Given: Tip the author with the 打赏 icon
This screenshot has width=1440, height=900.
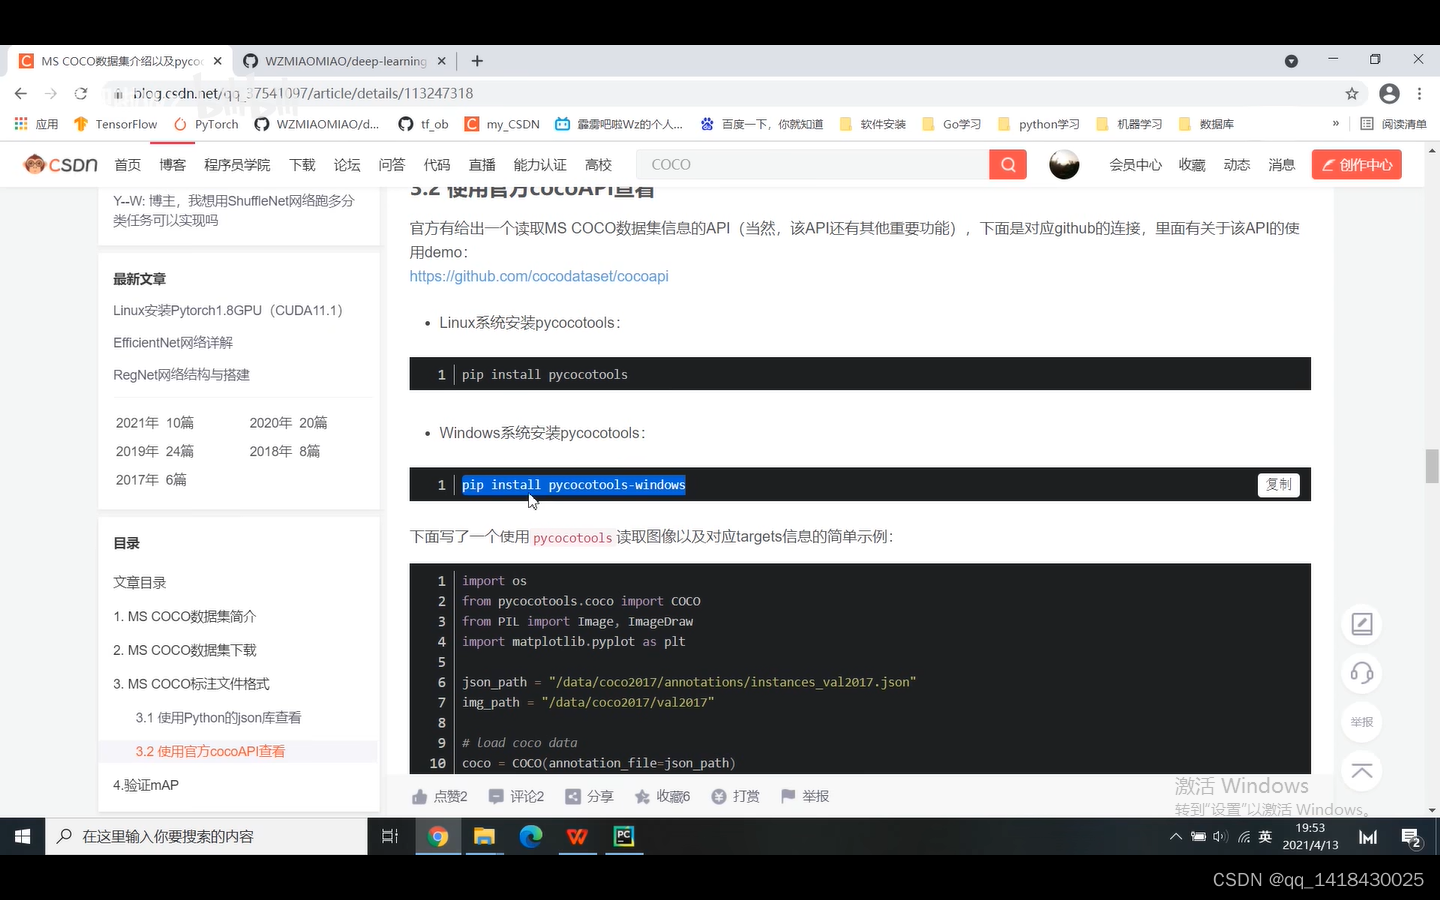Looking at the screenshot, I should [x=718, y=796].
